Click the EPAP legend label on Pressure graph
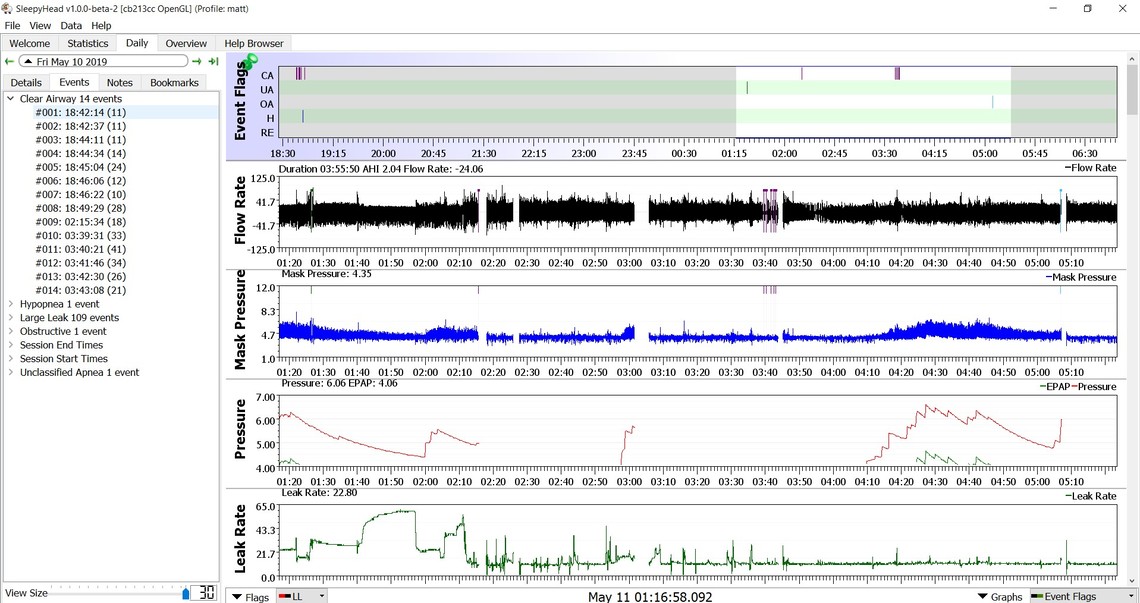 coord(1055,387)
